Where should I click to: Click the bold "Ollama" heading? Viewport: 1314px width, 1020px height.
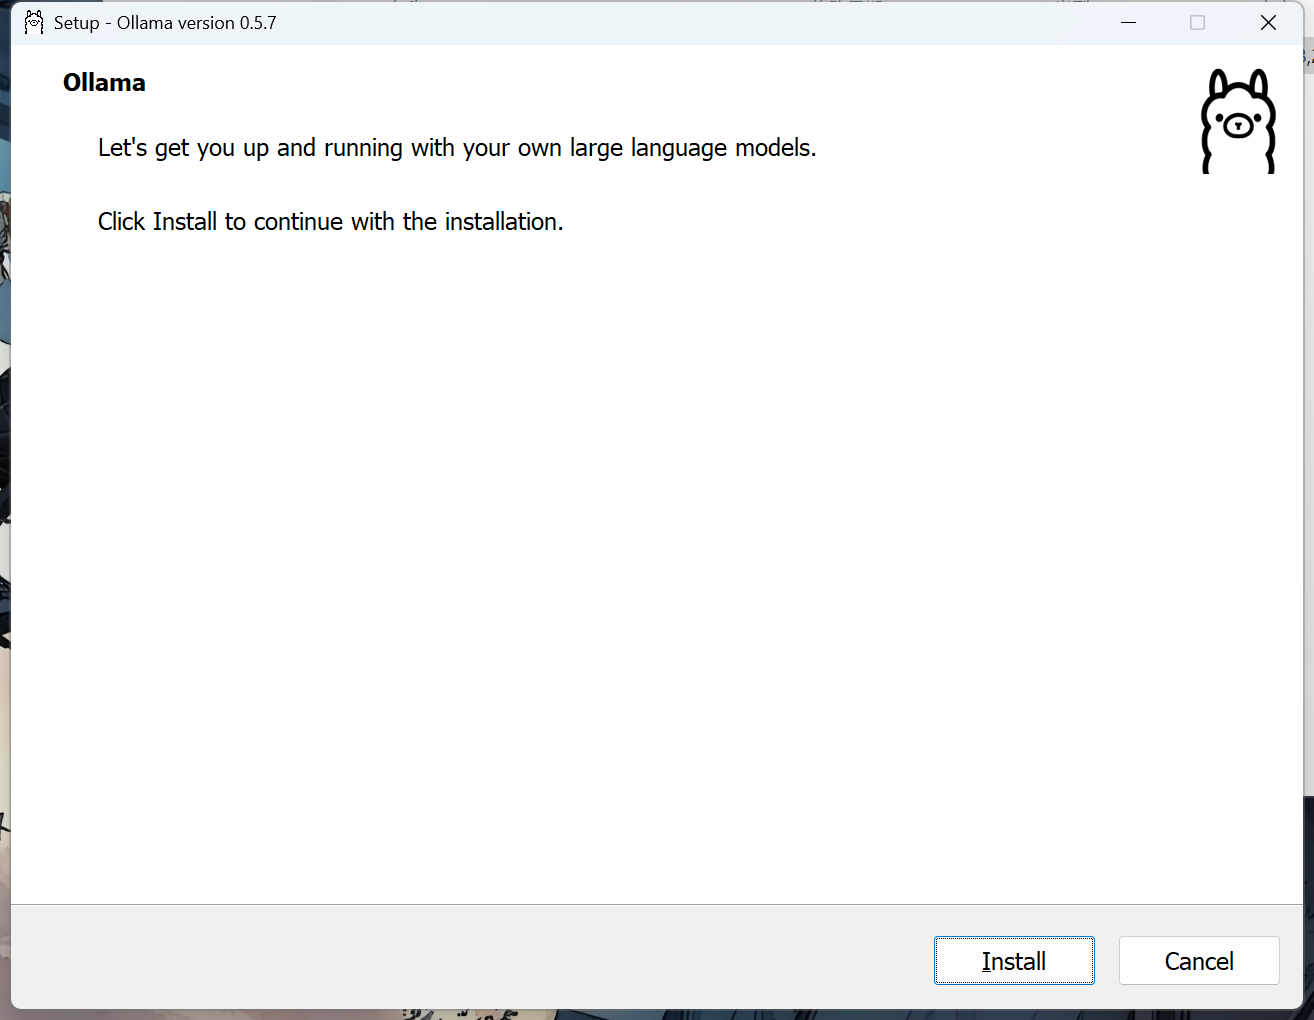coord(104,83)
